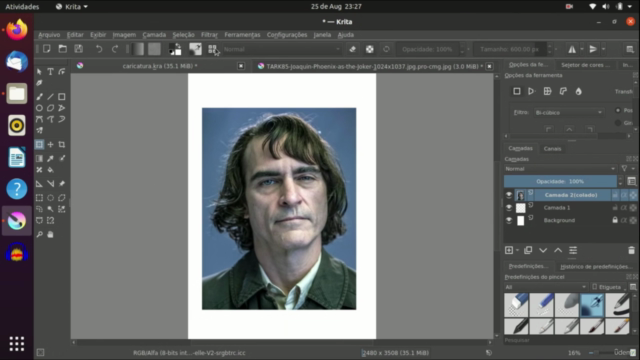Open the layer blend mode Normal dropdown
640x360 pixels.
pyautogui.click(x=560, y=169)
